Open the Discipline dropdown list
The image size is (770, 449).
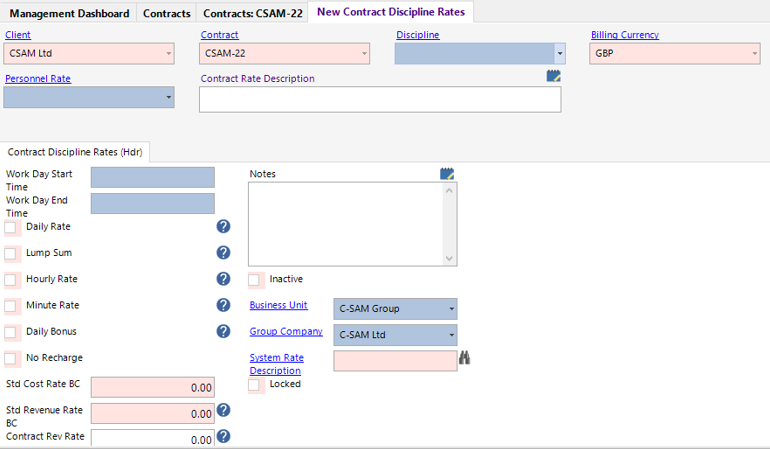pos(560,54)
